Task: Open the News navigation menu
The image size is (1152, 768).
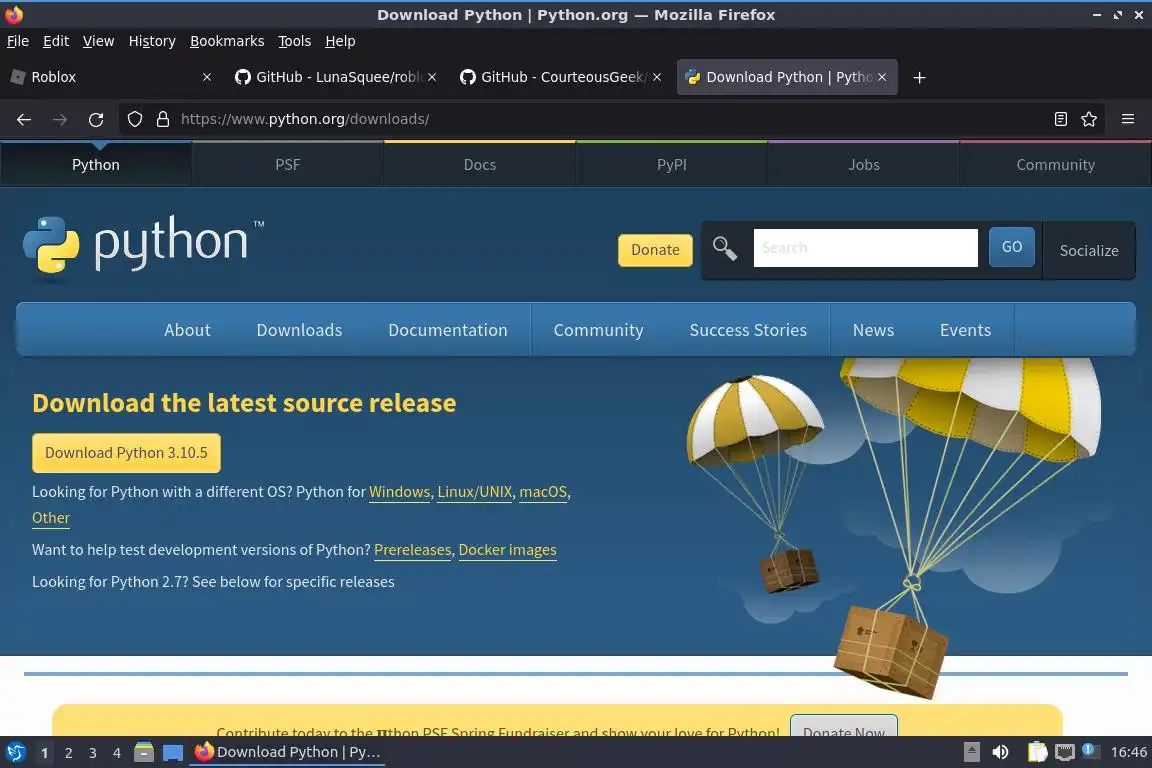Action: [x=873, y=330]
